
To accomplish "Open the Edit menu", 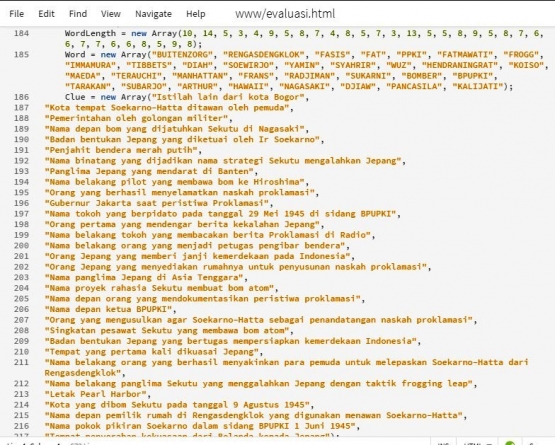I will tap(46, 14).
